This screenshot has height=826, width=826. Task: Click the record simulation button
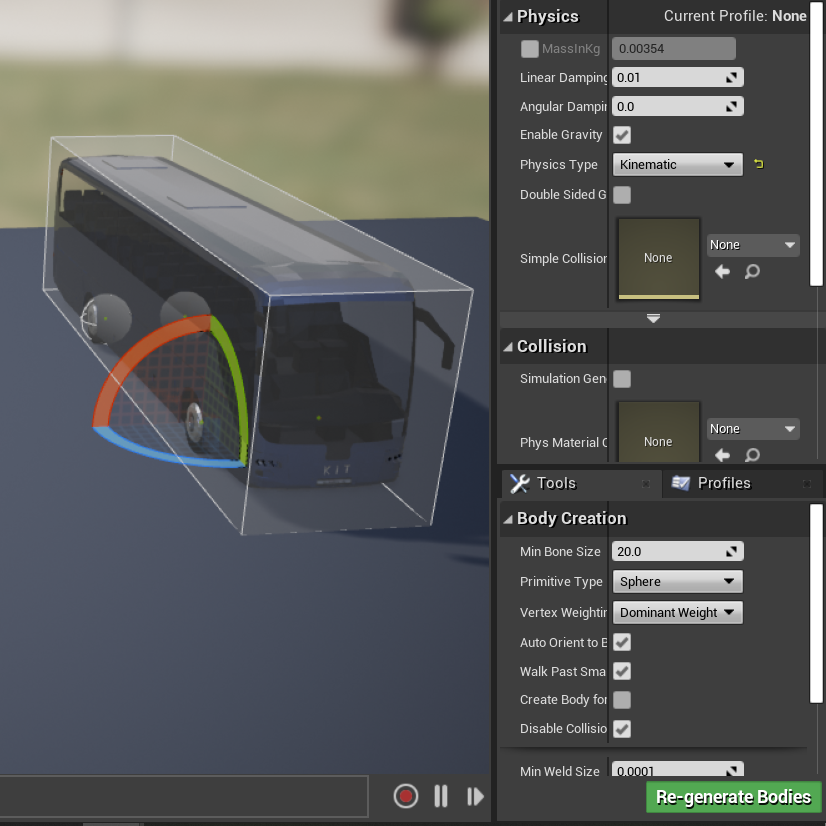coord(406,796)
